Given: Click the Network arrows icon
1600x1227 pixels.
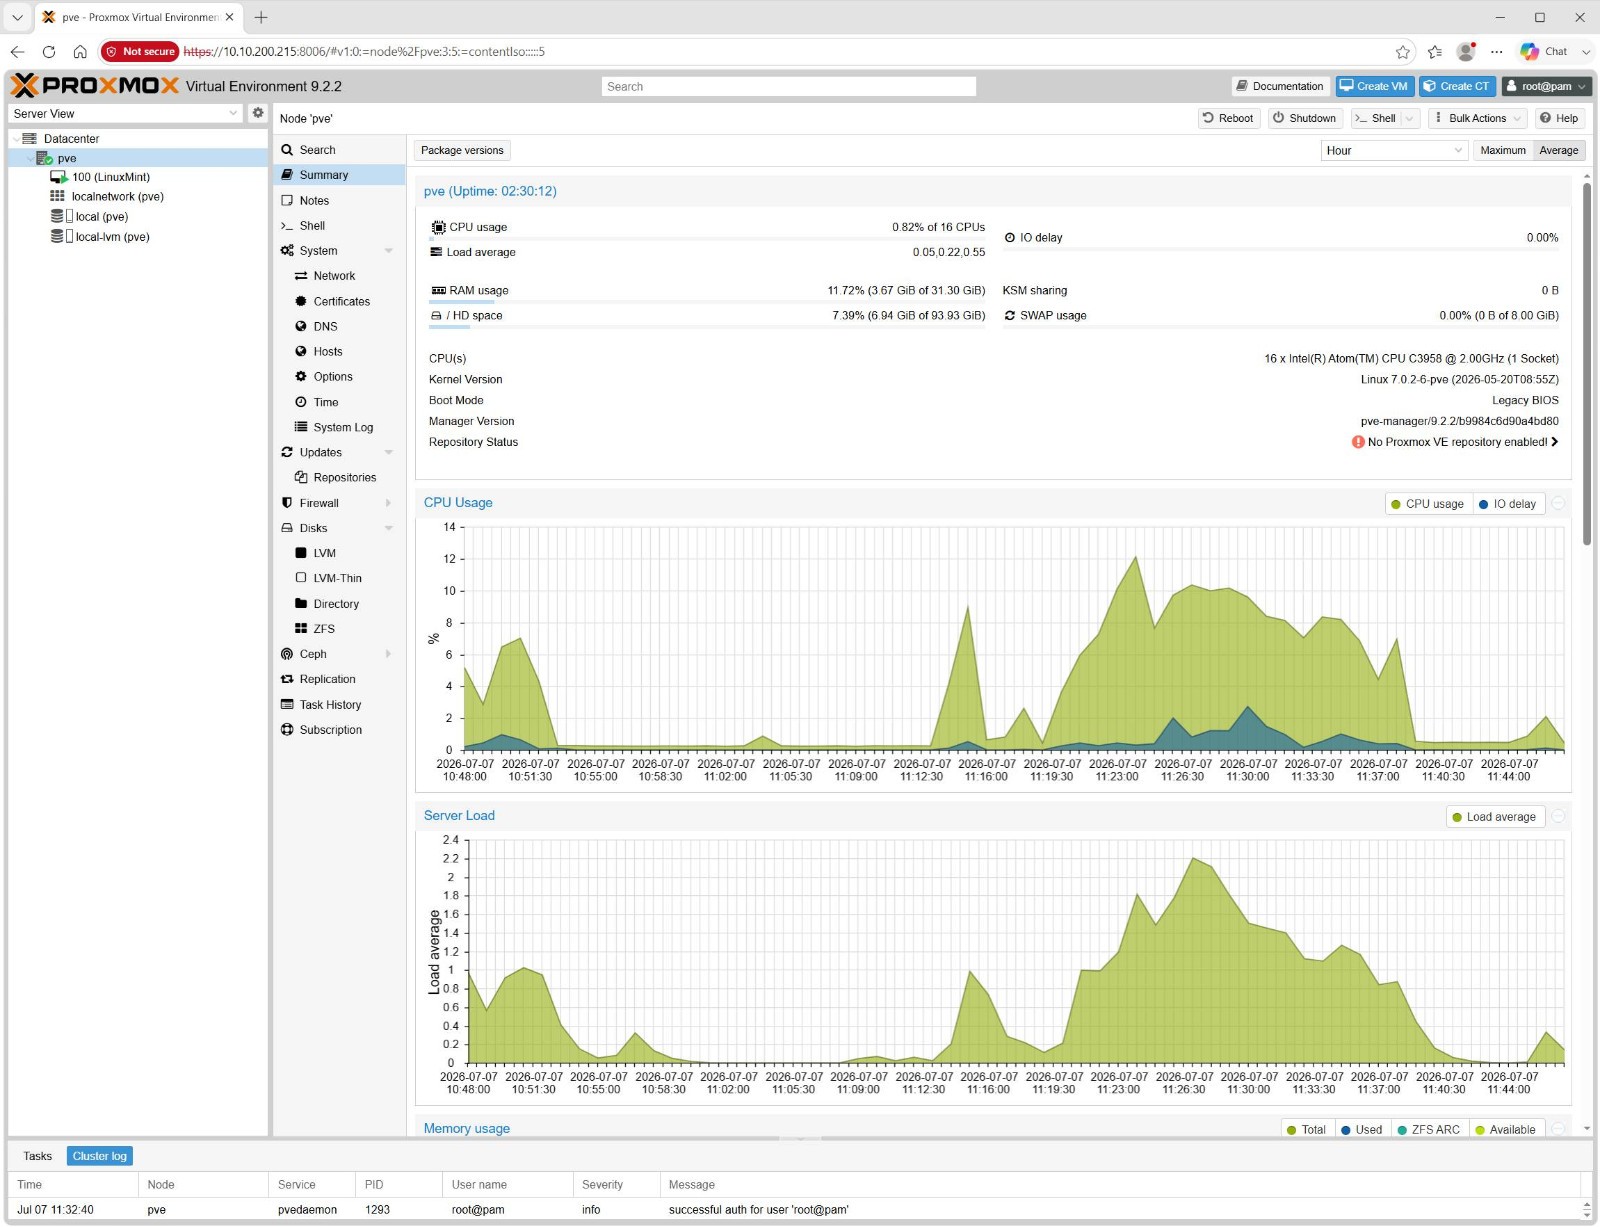Looking at the screenshot, I should point(301,276).
